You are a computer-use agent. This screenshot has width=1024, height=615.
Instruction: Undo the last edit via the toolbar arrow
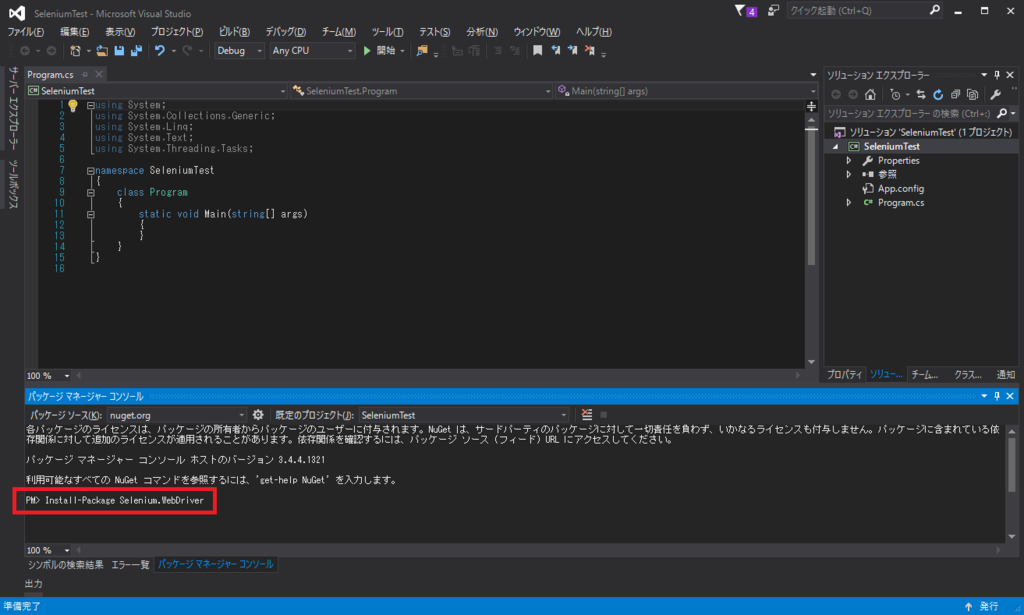tap(159, 50)
